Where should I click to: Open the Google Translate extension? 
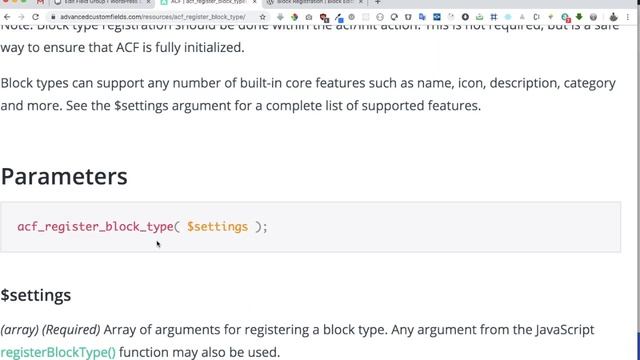point(422,17)
